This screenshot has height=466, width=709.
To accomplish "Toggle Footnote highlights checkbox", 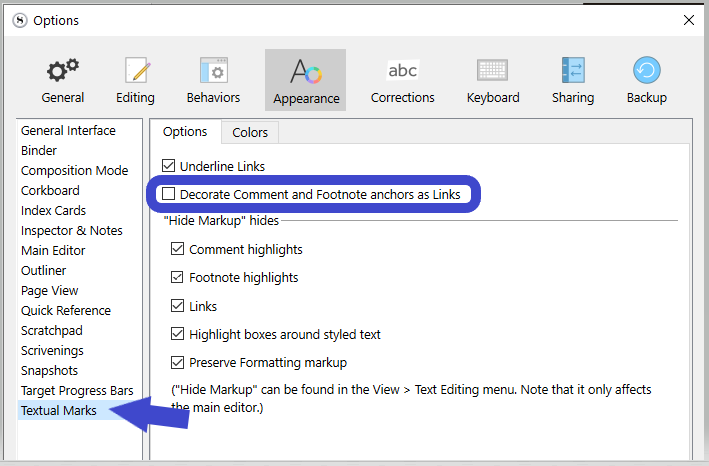I will [178, 277].
